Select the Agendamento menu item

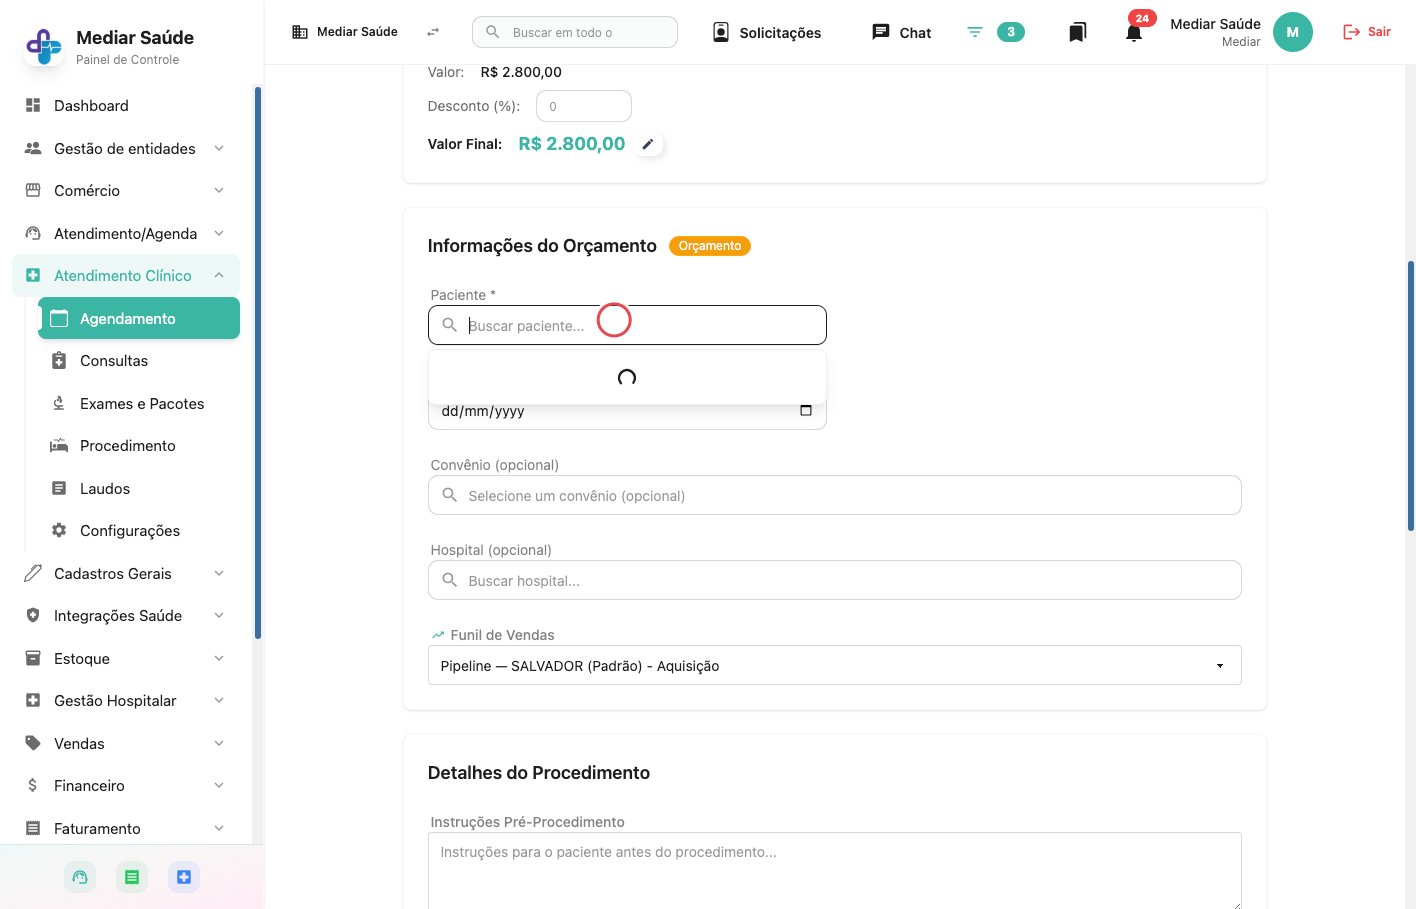[x=139, y=318]
